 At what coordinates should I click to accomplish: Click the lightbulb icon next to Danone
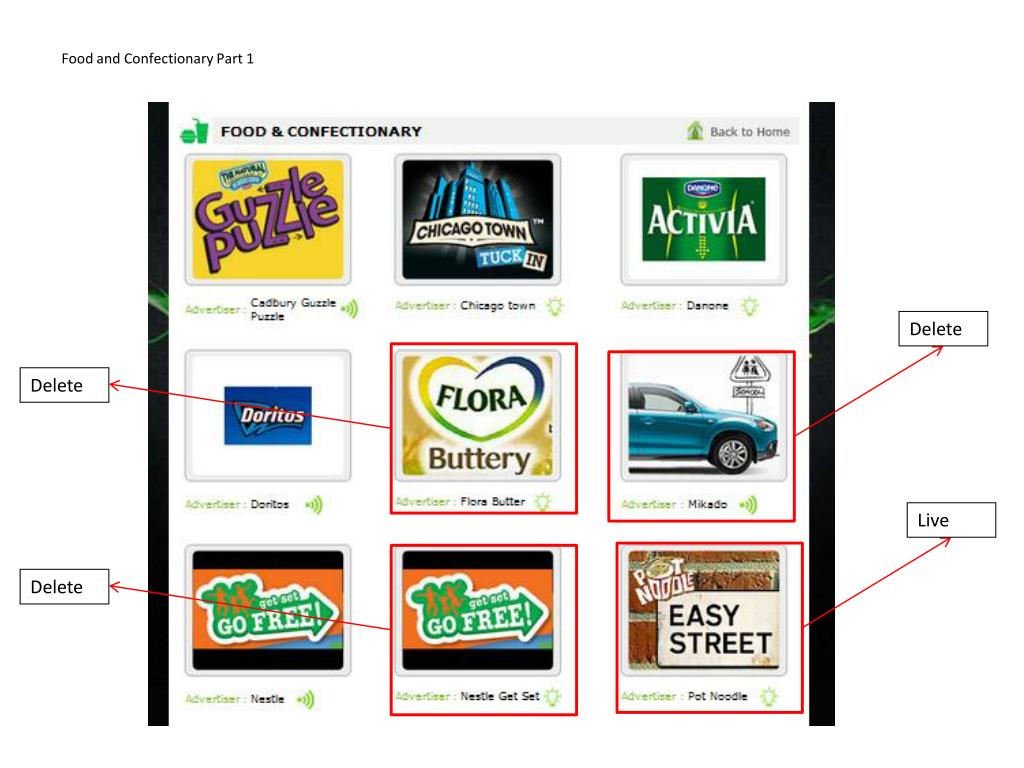click(x=750, y=306)
